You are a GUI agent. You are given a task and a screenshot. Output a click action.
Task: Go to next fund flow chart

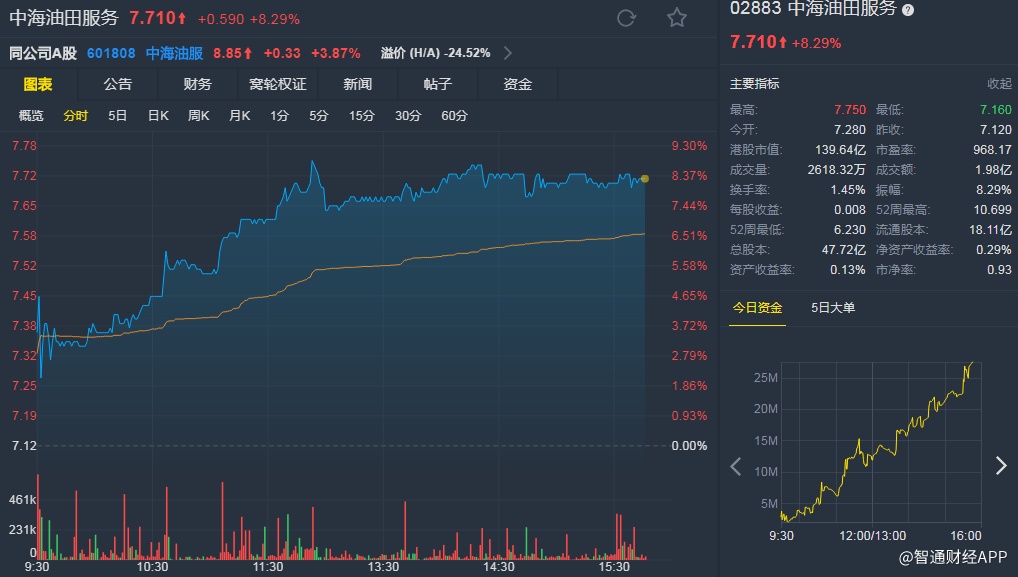1001,465
